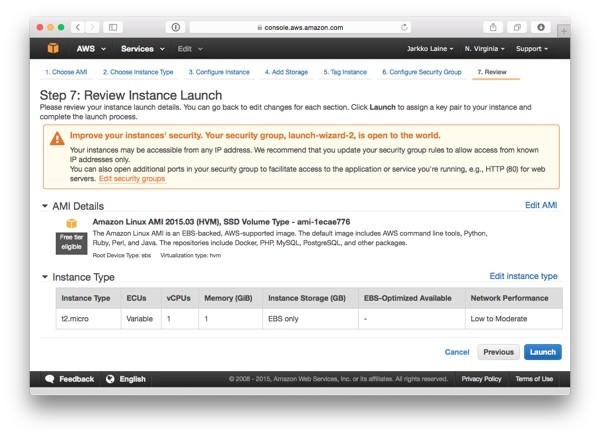Viewport: 600px width, 438px height.
Task: Open the AWS dropdown menu
Action: [91, 49]
